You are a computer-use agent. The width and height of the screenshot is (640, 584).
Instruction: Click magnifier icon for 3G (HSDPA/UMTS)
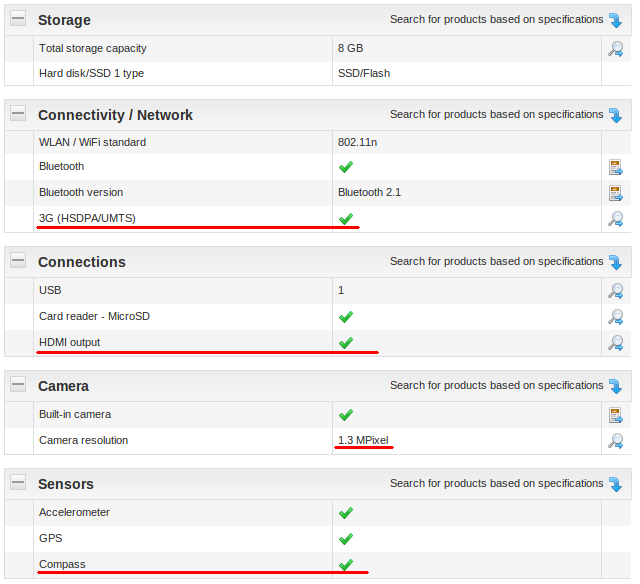pyautogui.click(x=616, y=219)
